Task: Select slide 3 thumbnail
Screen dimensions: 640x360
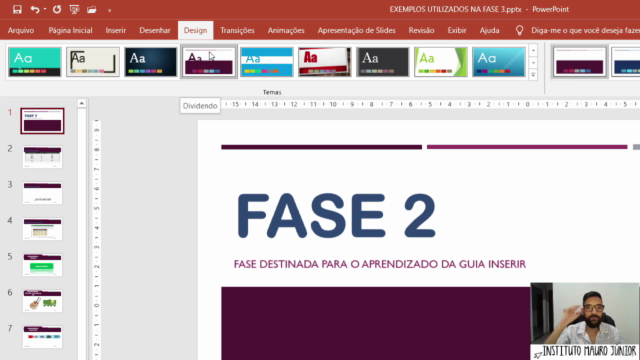Action: [x=42, y=193]
